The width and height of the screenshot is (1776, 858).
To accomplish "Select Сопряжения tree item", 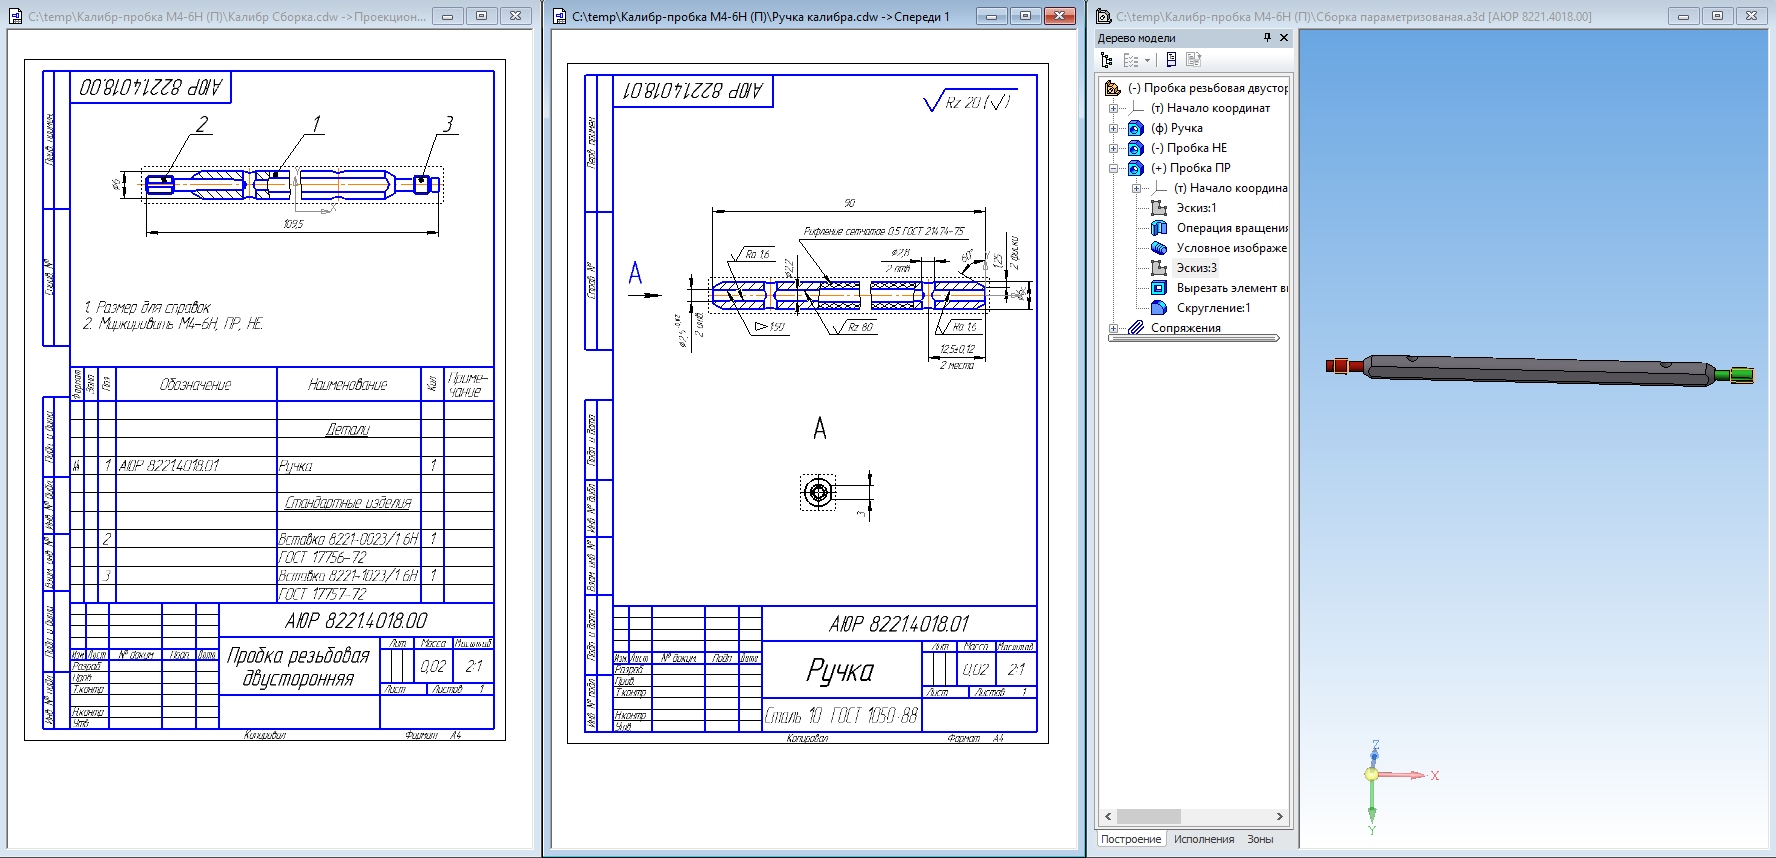I will tap(1185, 328).
